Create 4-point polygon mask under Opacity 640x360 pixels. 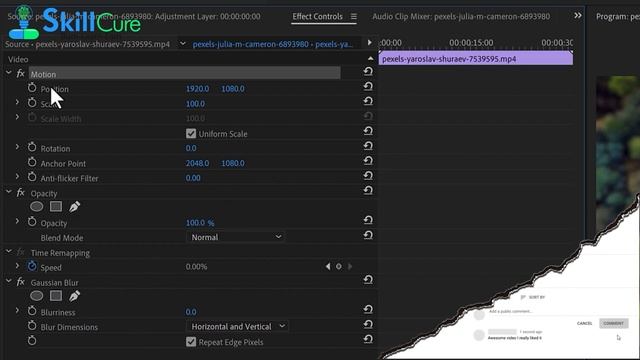point(56,207)
